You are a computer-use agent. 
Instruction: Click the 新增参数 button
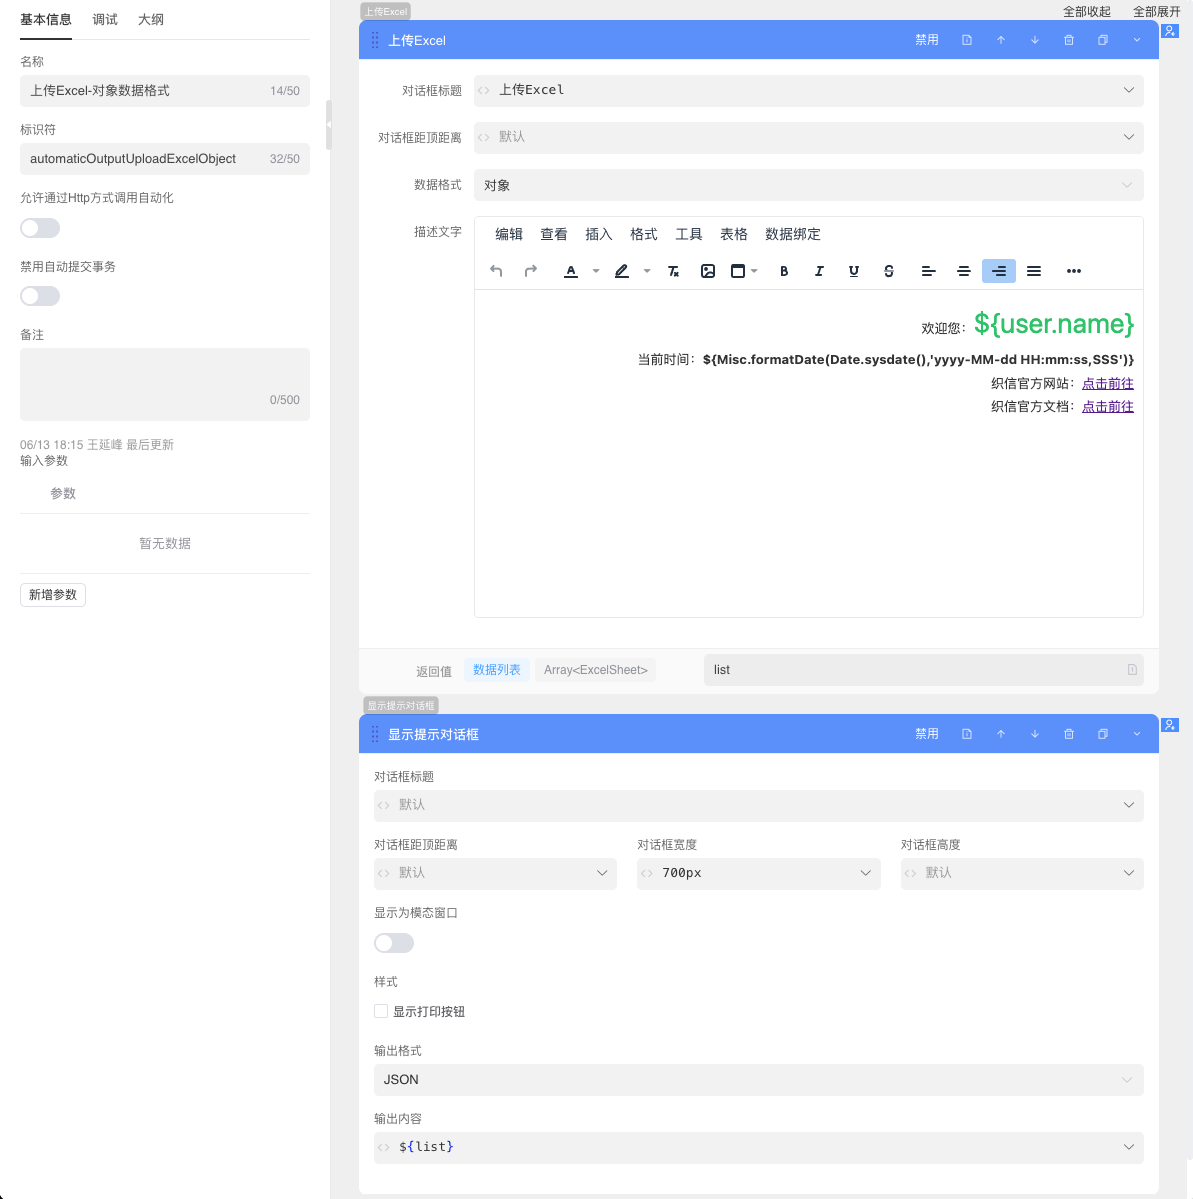tap(53, 595)
